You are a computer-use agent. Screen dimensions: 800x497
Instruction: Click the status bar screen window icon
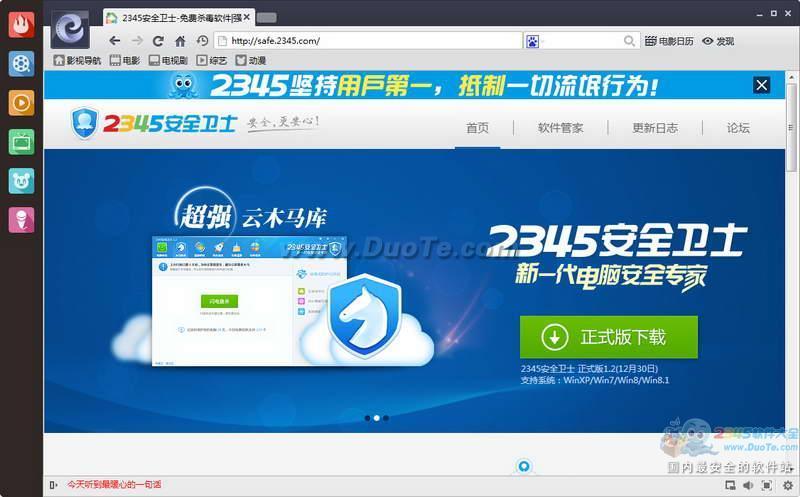pyautogui.click(x=730, y=485)
